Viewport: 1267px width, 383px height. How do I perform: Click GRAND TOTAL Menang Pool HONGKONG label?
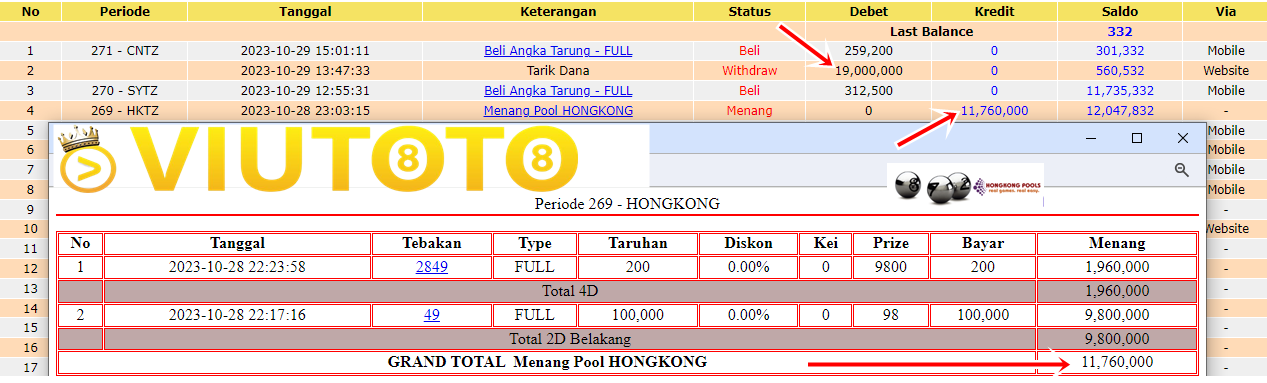tap(547, 362)
